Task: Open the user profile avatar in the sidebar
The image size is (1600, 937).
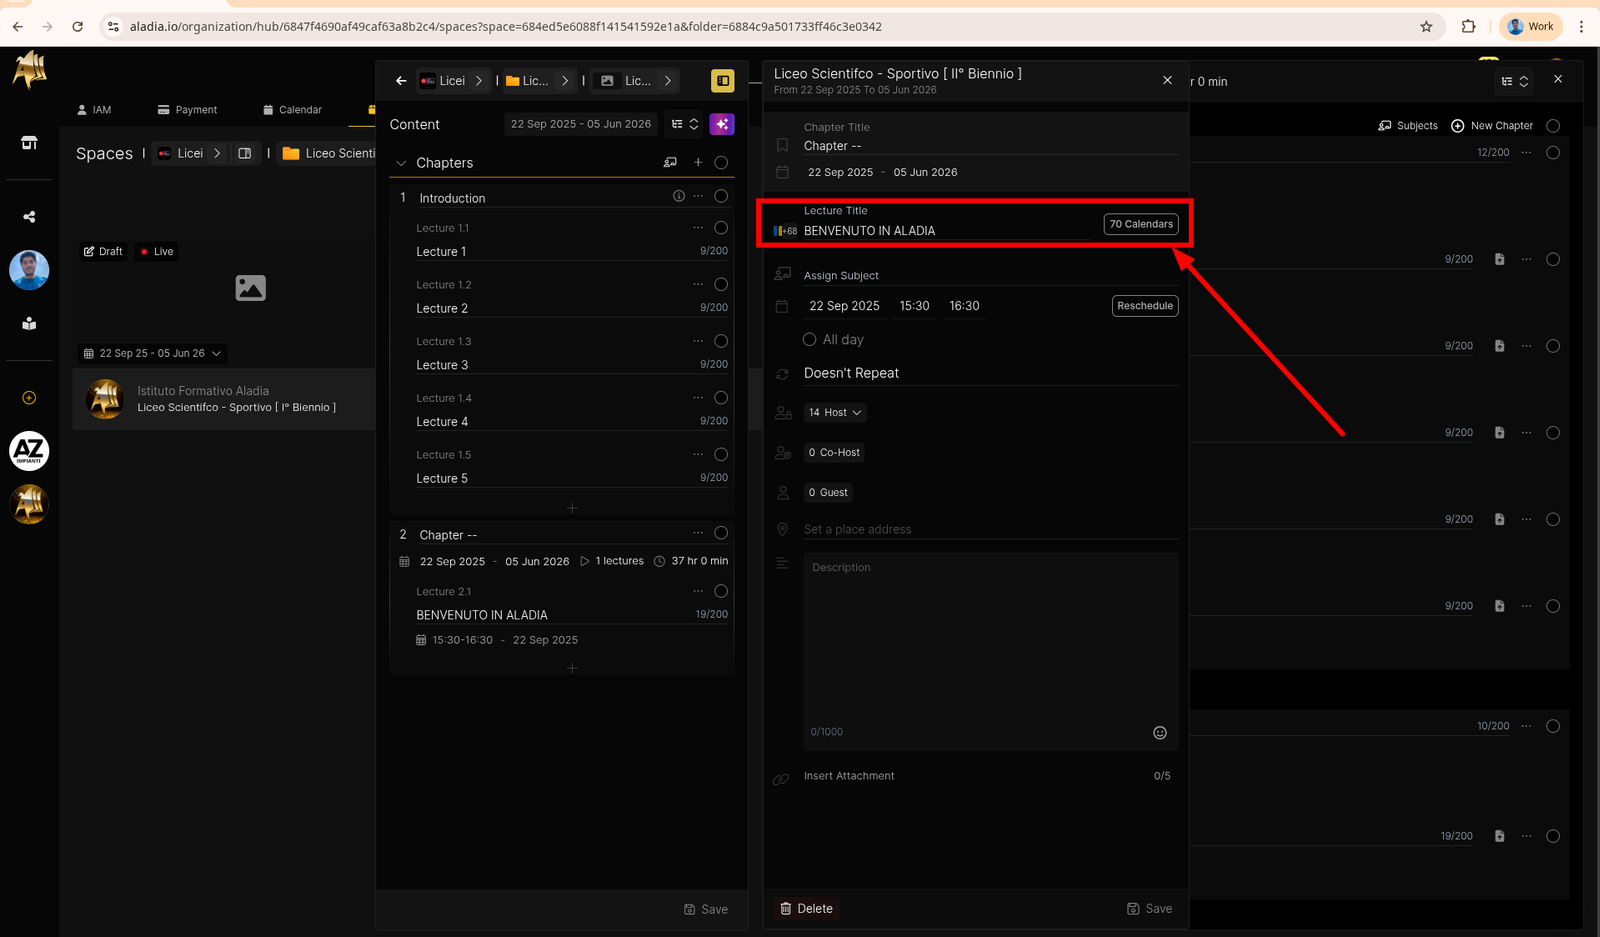Action: [x=29, y=270]
